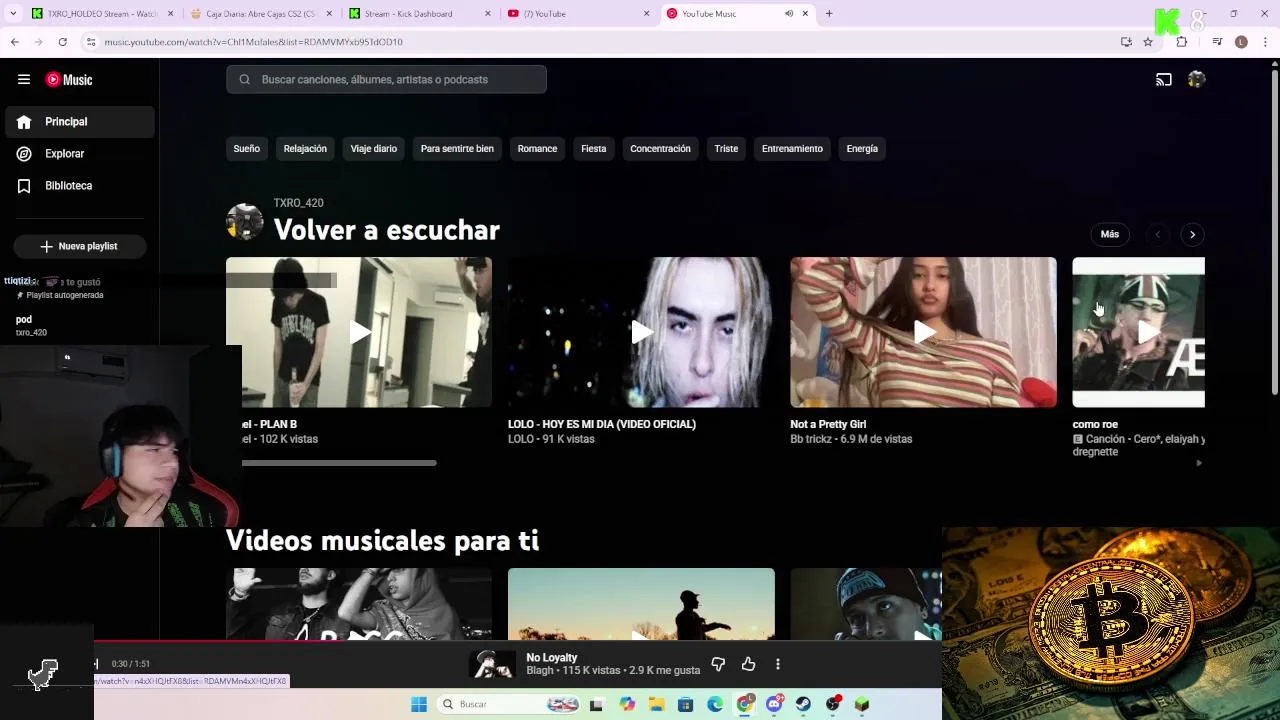The width and height of the screenshot is (1280, 720).
Task: Select the Fiesta mood chip
Action: tap(593, 149)
